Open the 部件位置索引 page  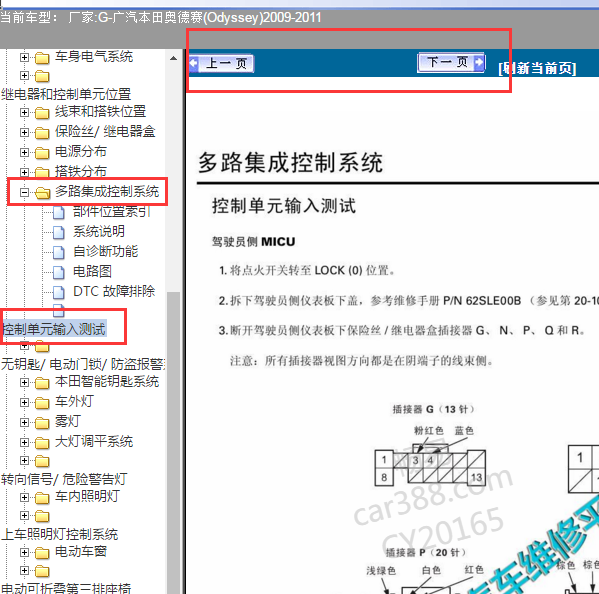tap(112, 211)
